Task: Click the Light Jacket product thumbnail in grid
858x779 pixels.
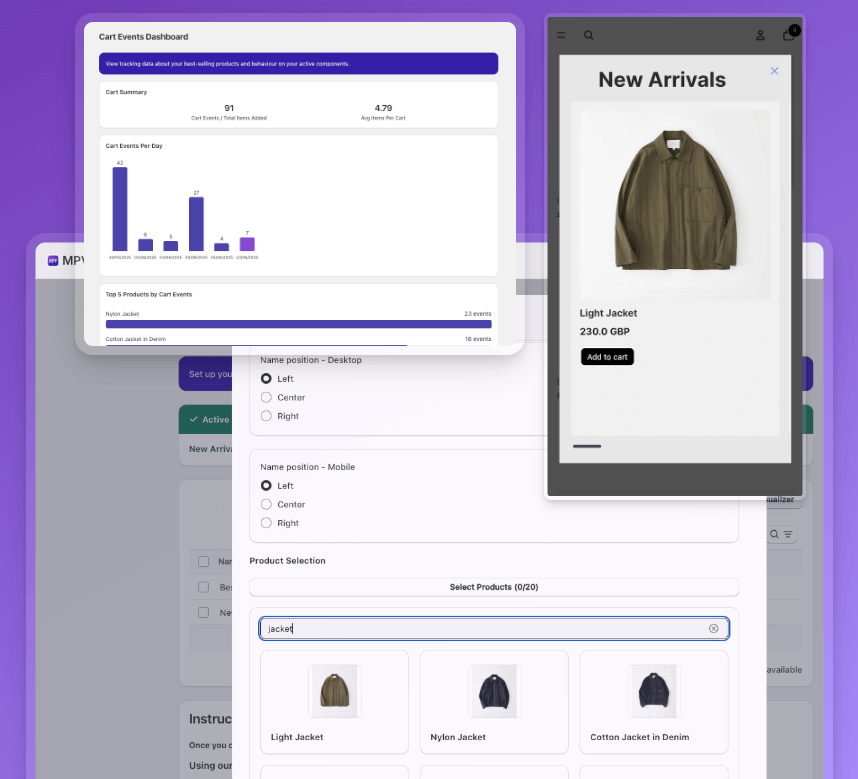Action: (x=334, y=690)
